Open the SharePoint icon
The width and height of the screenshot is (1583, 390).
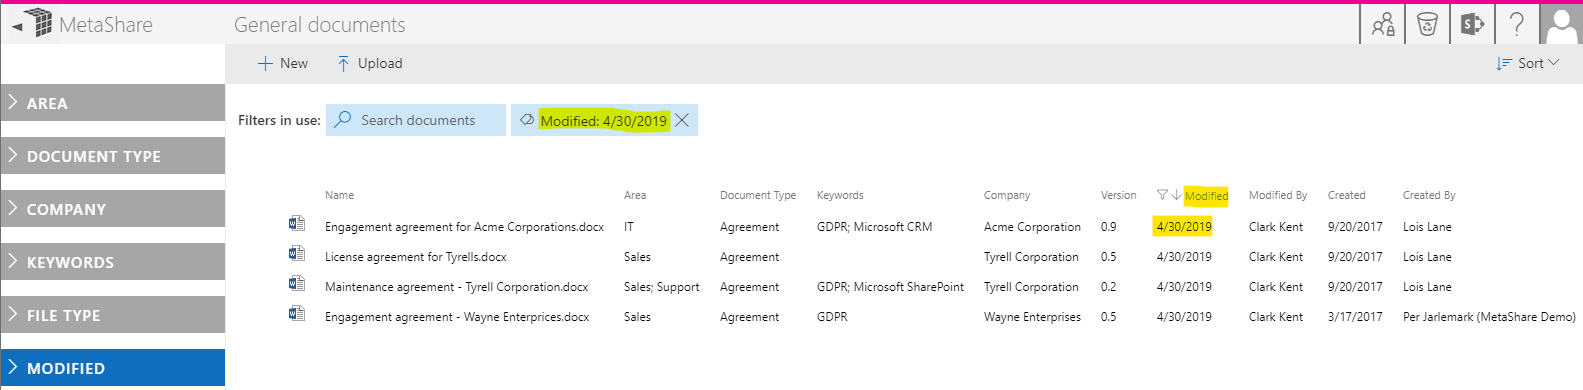pos(1472,24)
